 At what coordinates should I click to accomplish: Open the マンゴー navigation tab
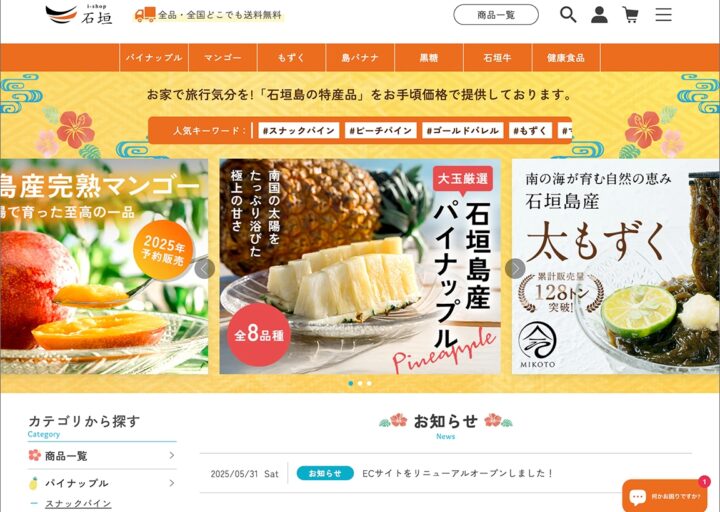[x=223, y=57]
